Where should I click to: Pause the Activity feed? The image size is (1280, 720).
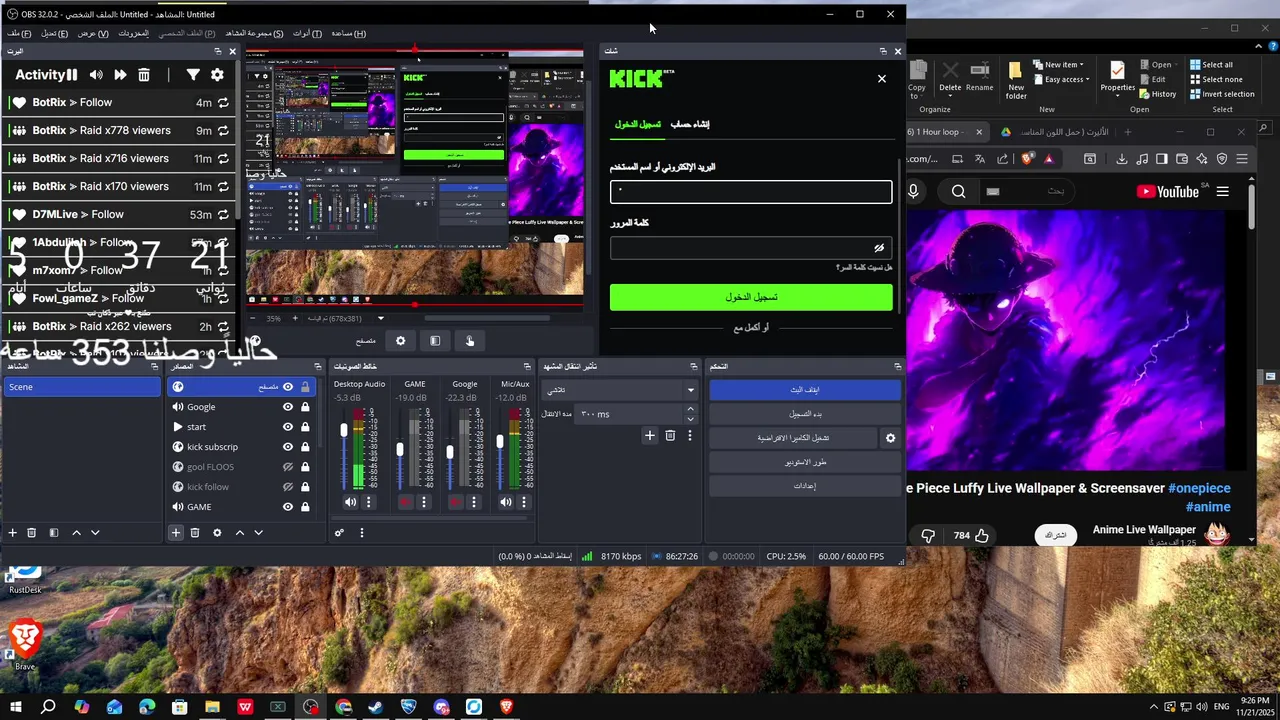pyautogui.click(x=72, y=75)
